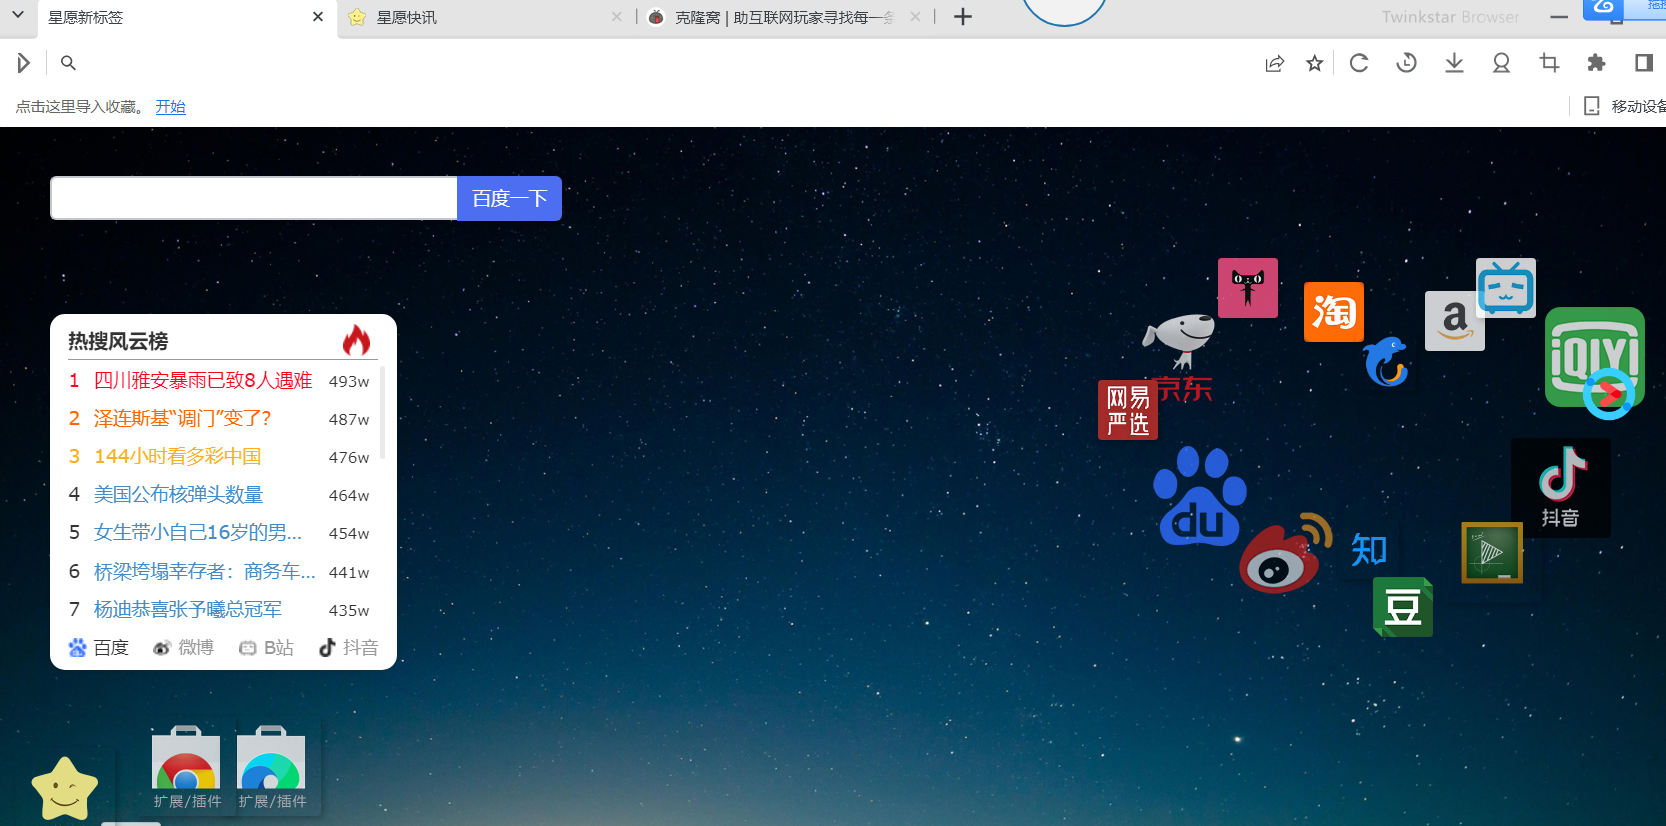Viewport: 1666px width, 826px height.
Task: Open the 移动设备 bookmarks folder
Action: click(x=1625, y=106)
